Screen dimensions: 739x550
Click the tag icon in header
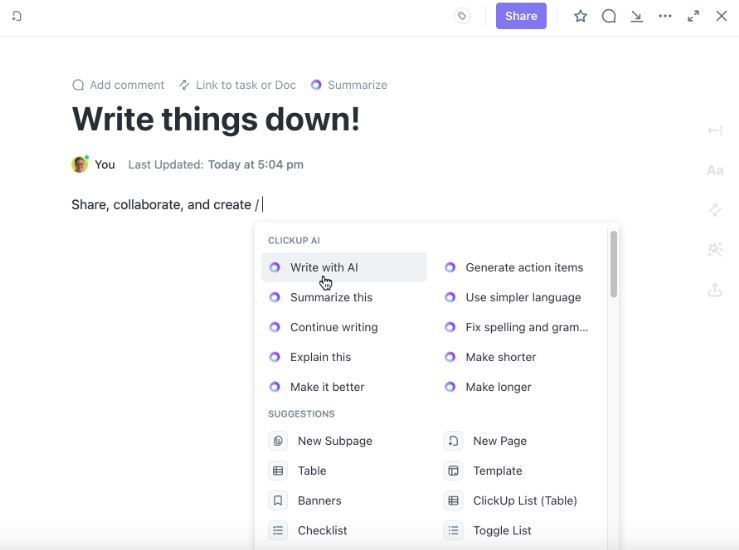[462, 16]
